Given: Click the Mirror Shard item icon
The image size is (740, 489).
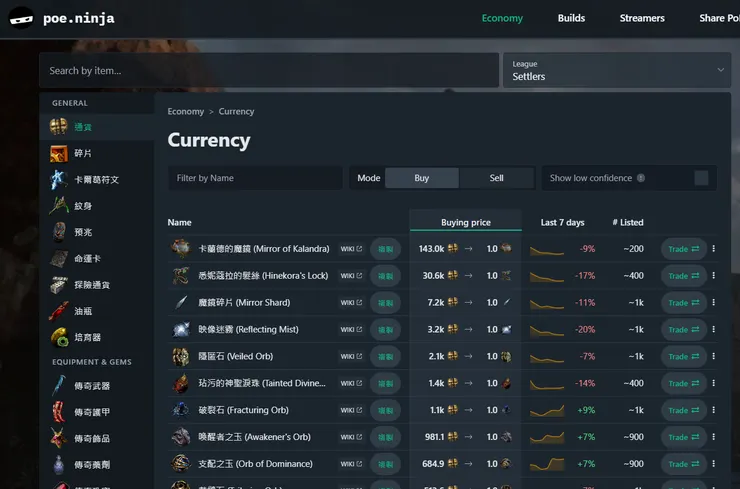Looking at the screenshot, I should coord(181,303).
